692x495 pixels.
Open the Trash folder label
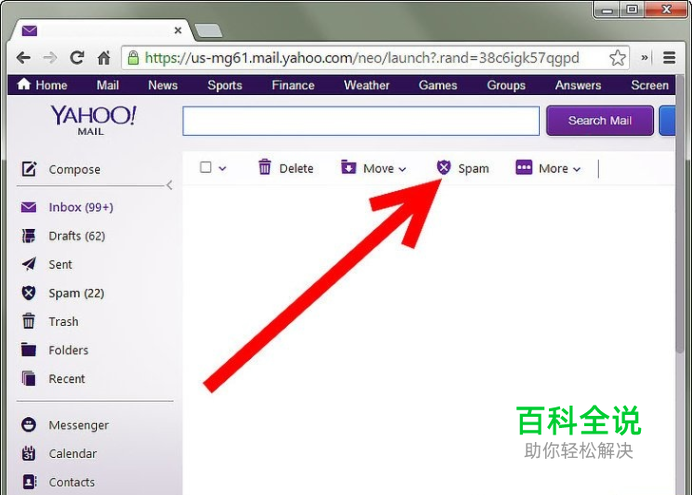64,322
